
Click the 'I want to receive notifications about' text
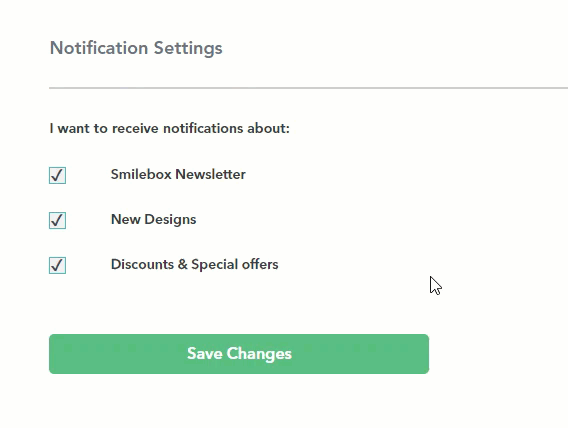pos(170,128)
